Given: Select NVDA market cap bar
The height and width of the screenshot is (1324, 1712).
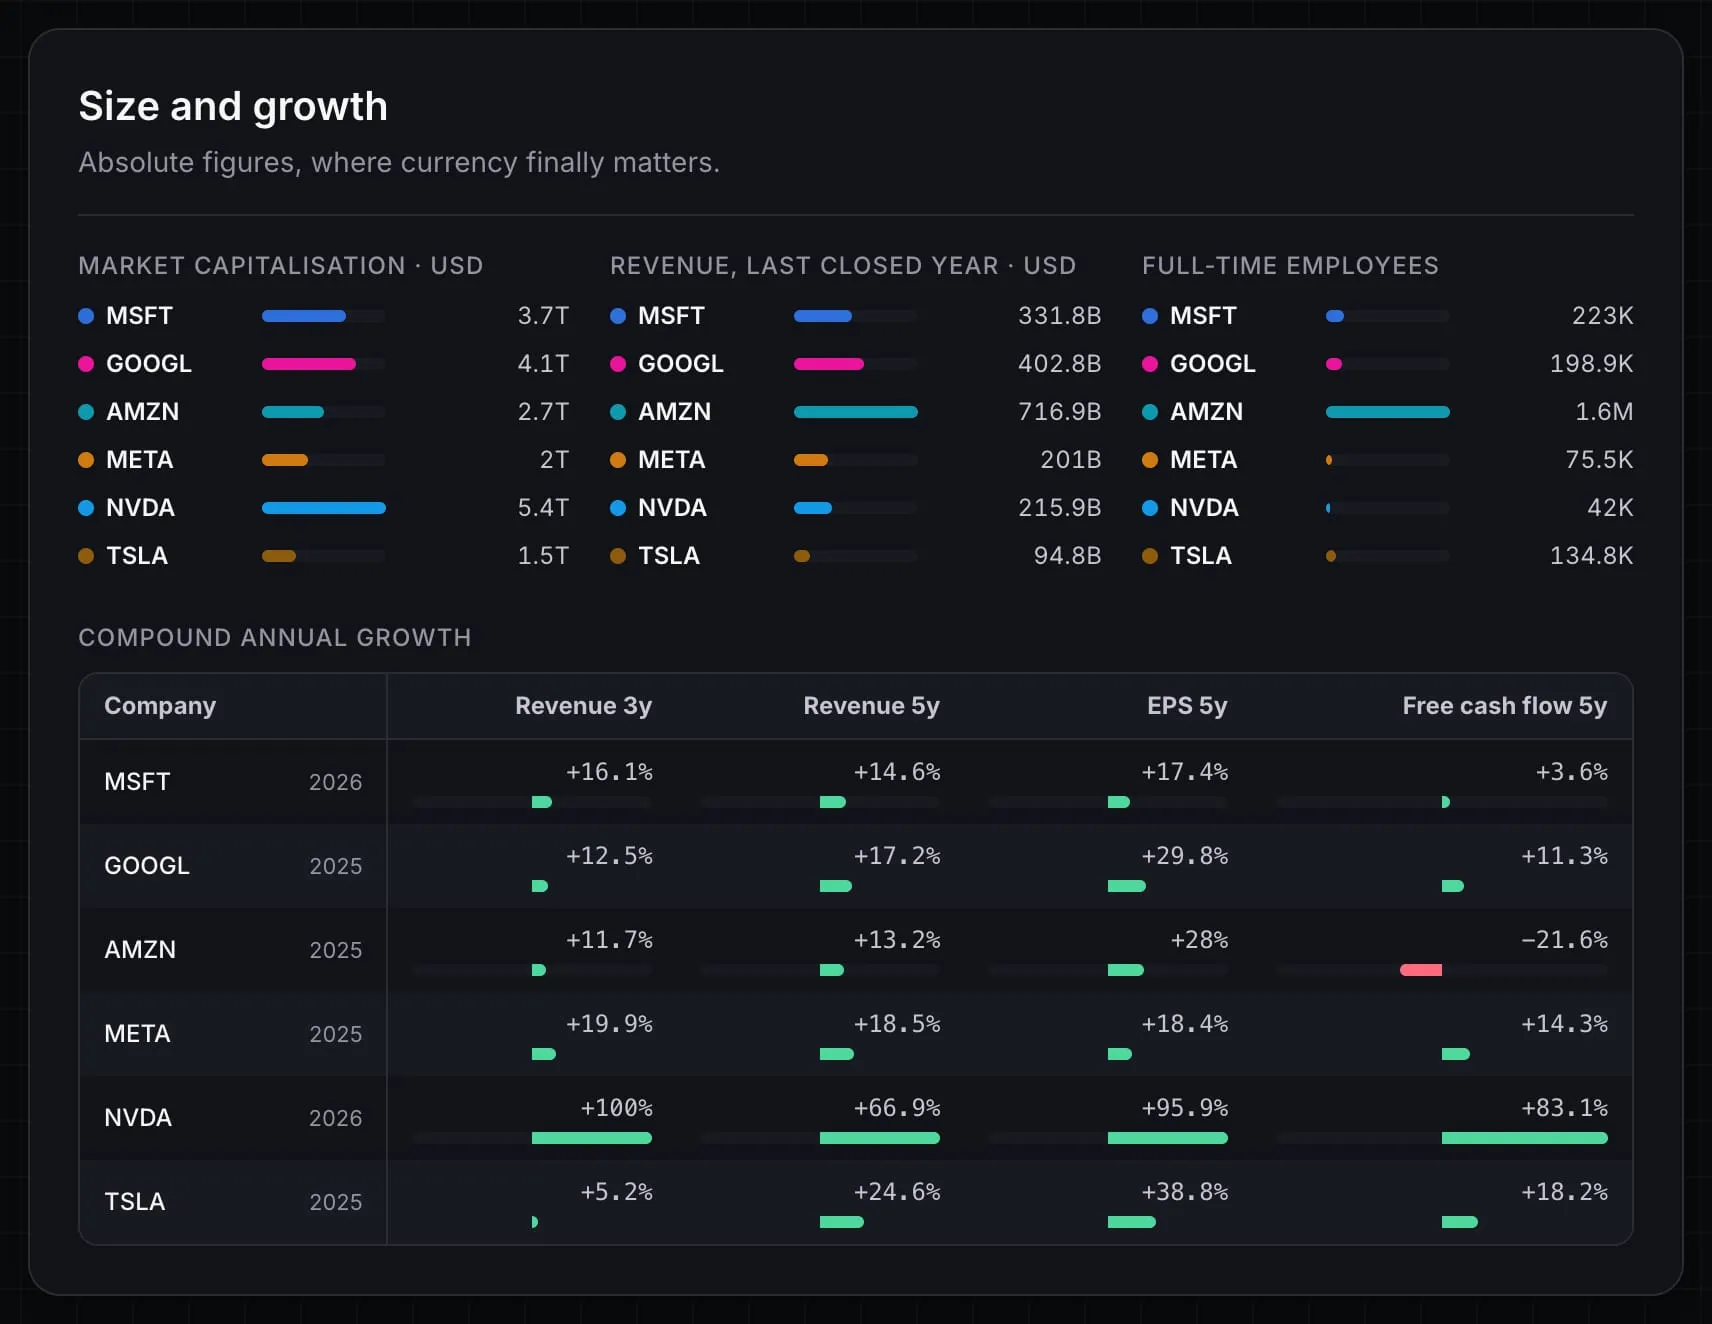Looking at the screenshot, I should [x=324, y=508].
